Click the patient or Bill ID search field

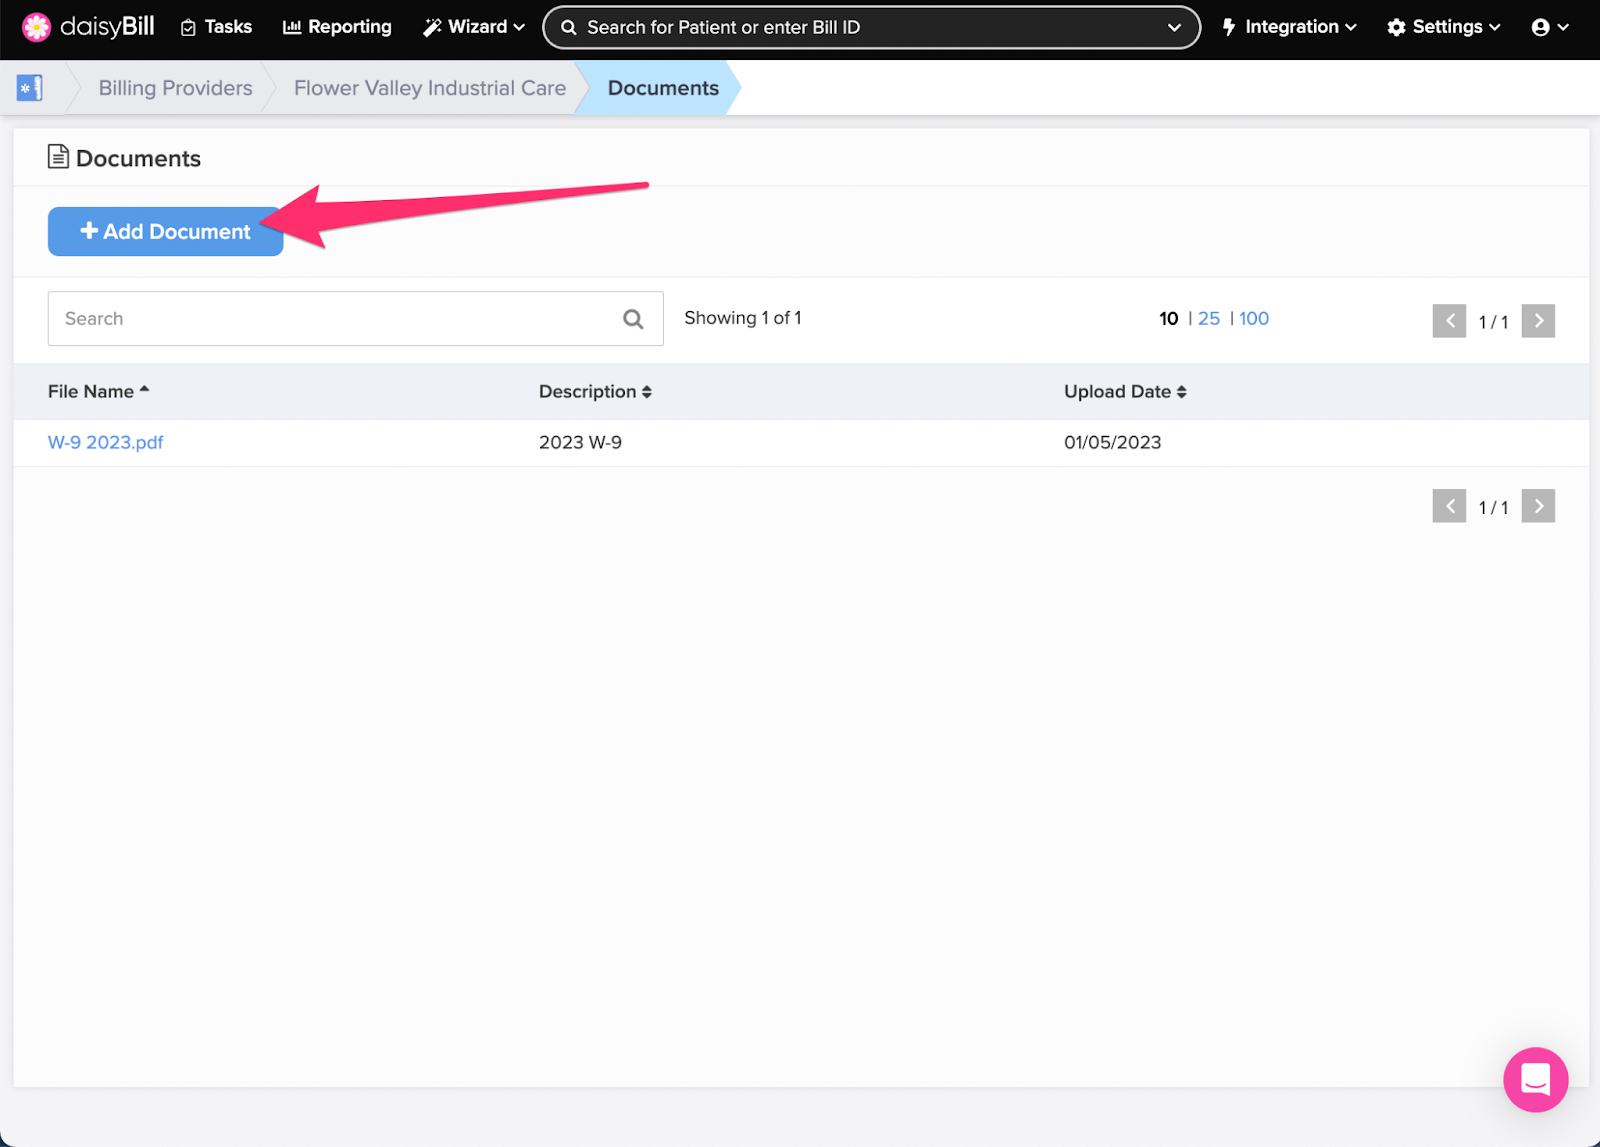(x=871, y=27)
